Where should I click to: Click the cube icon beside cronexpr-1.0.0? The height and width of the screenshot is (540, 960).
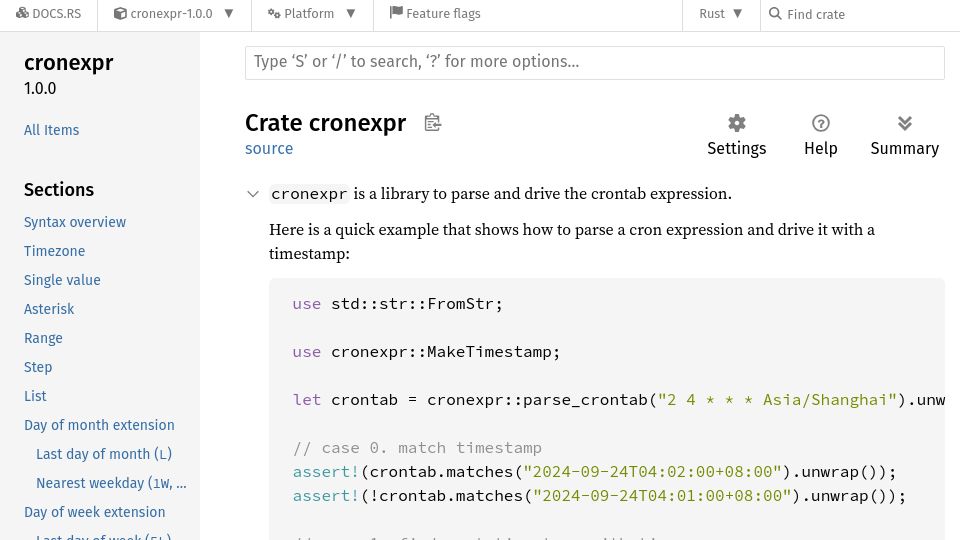pos(120,13)
